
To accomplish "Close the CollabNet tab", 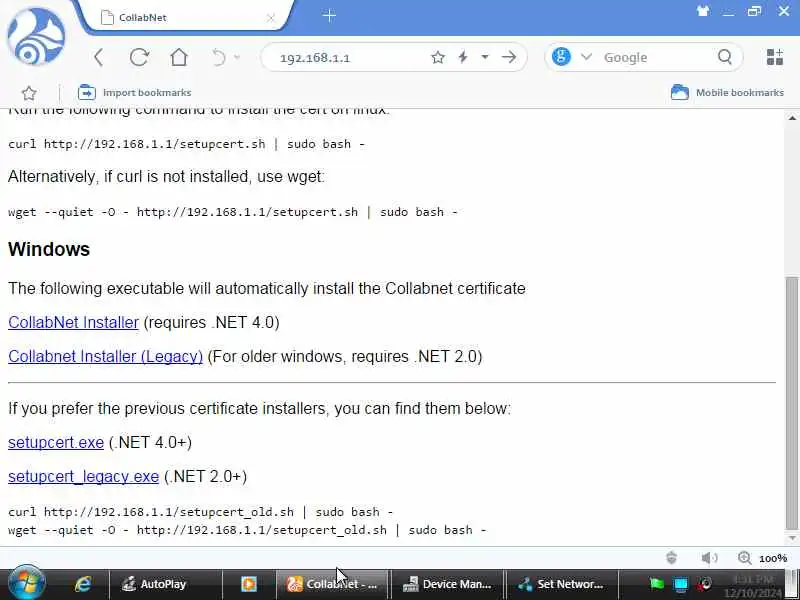I will (x=270, y=18).
